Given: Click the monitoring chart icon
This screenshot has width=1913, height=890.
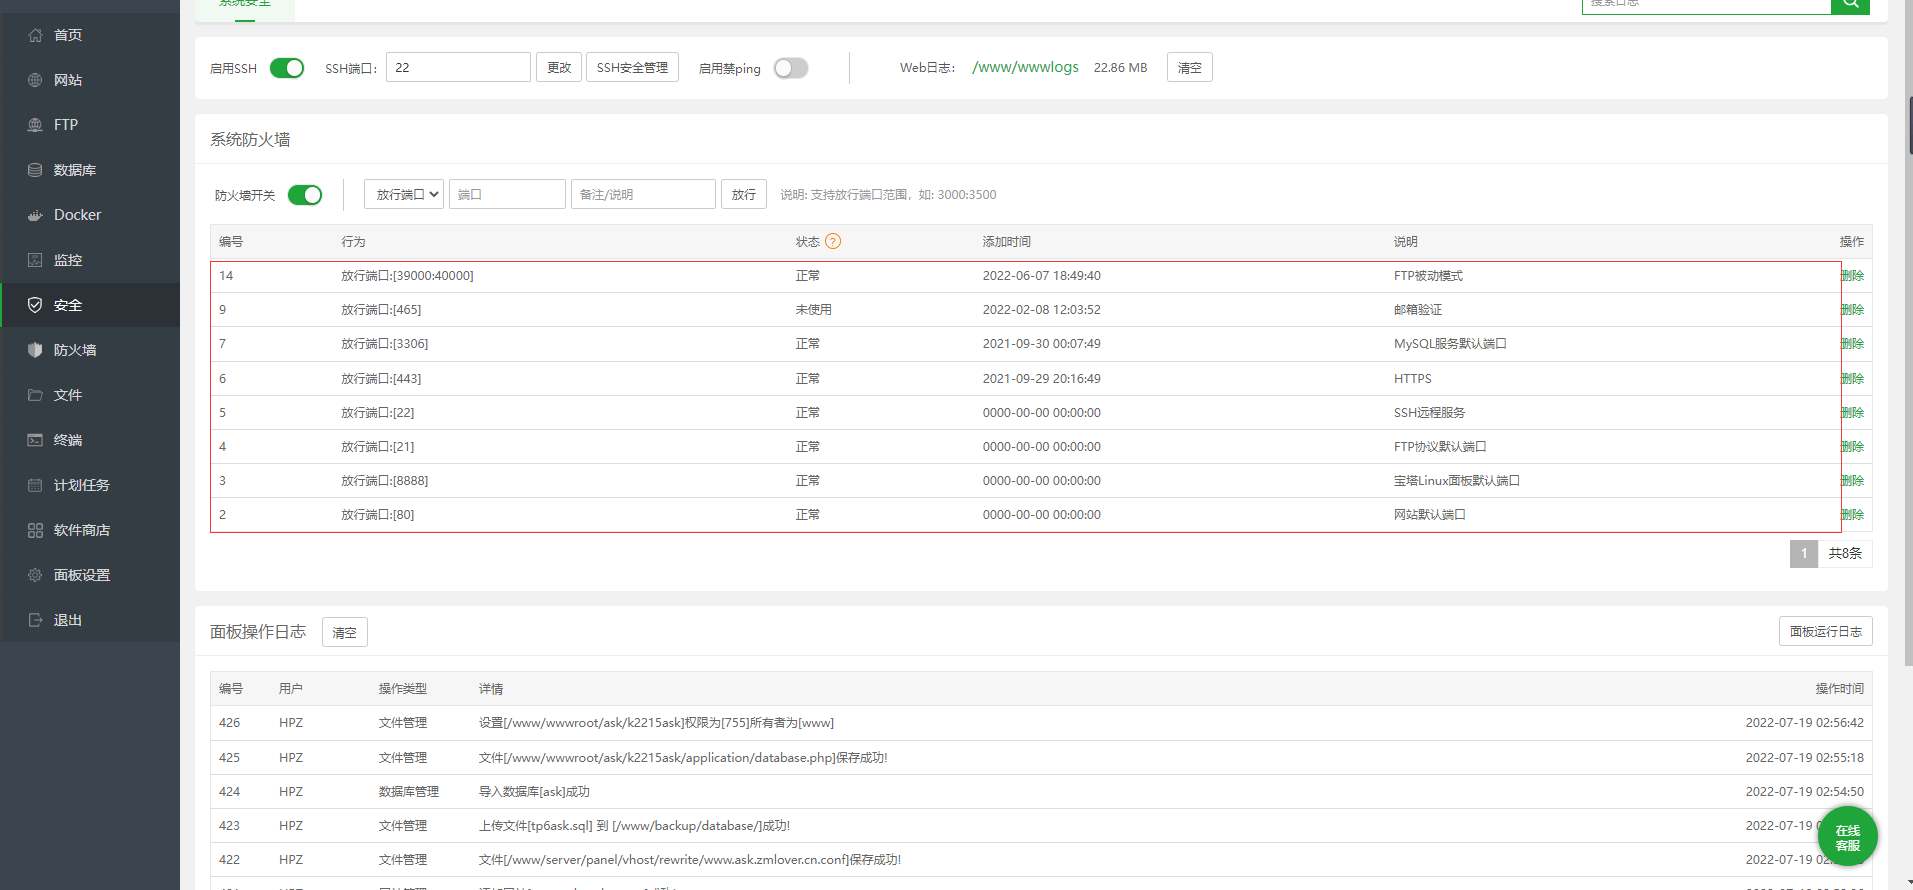Looking at the screenshot, I should 35,260.
